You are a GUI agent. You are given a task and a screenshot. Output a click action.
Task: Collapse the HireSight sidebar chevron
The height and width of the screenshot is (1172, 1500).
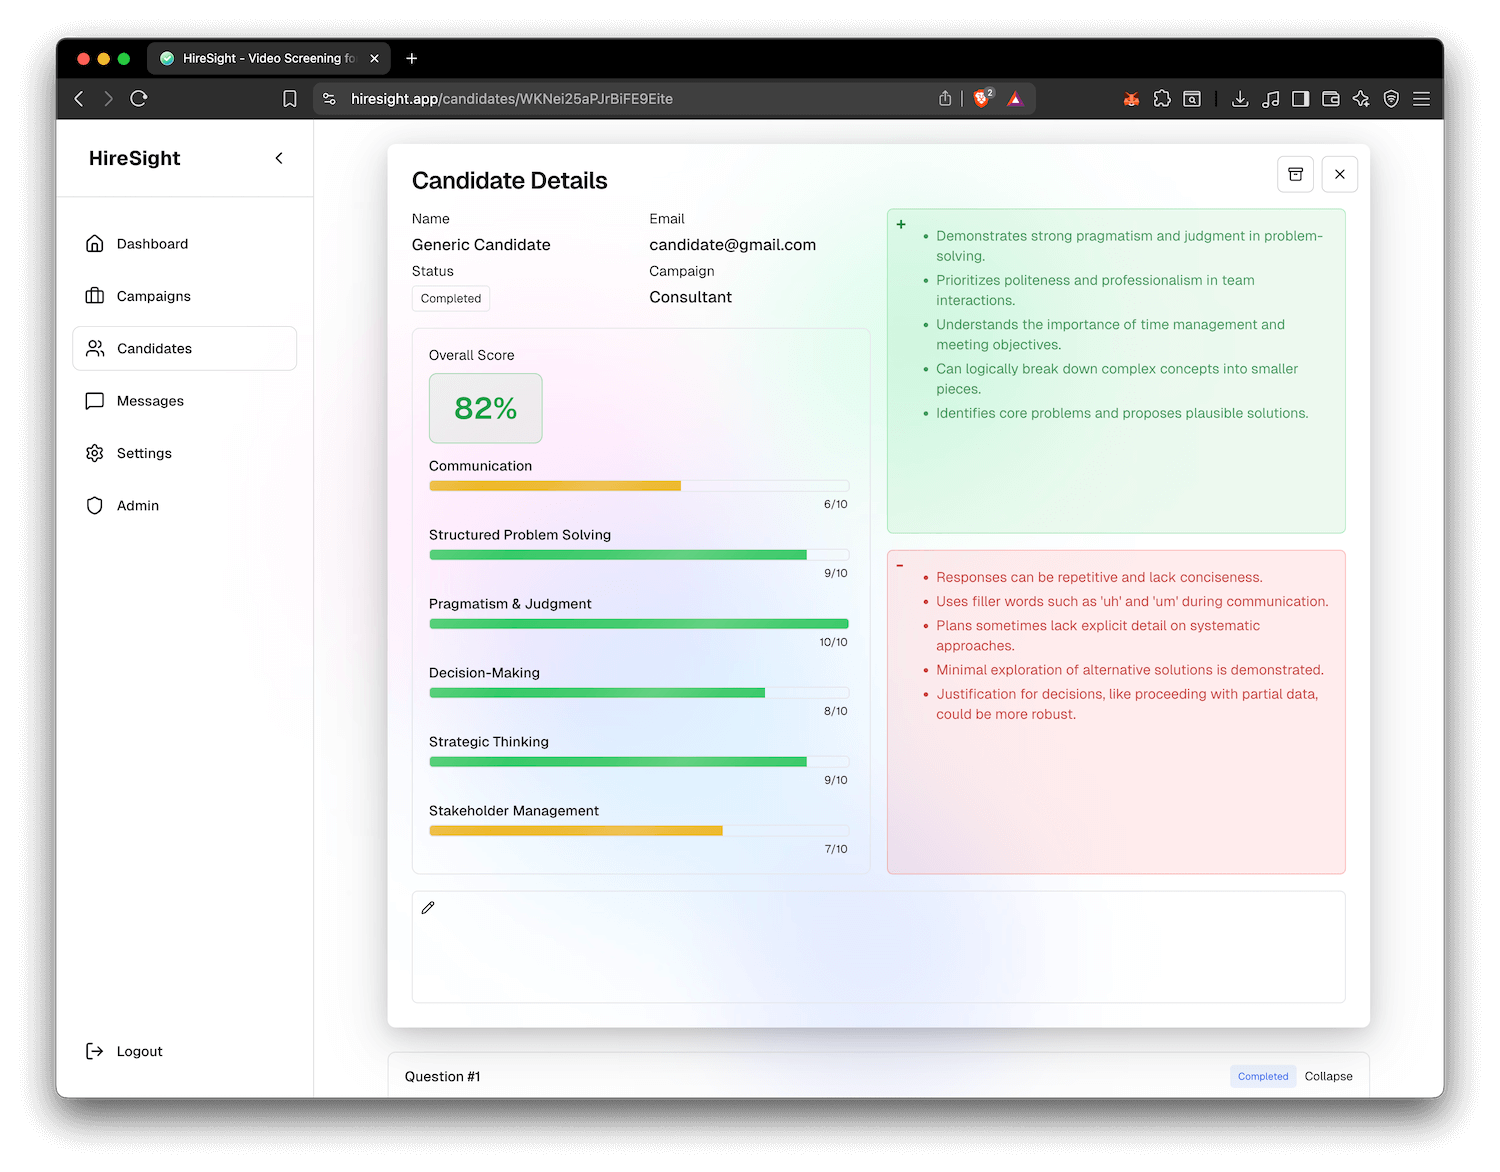coord(279,158)
